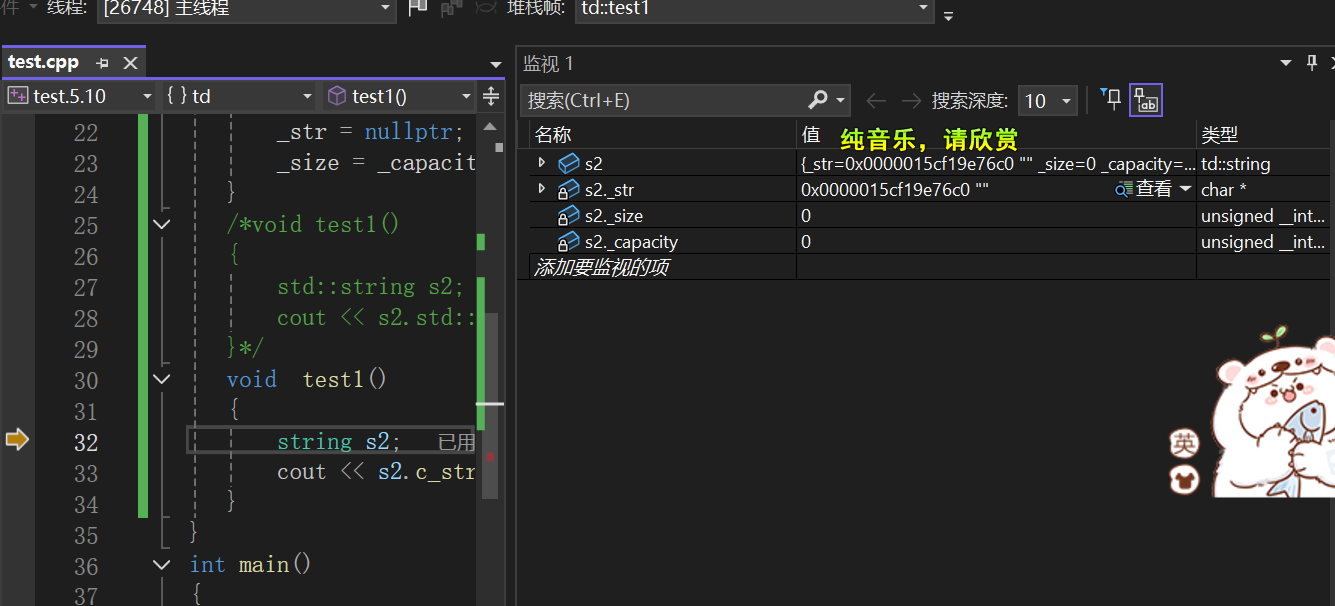
Task: Open the 搜索深度 value 10 dropdown
Action: click(1047, 100)
